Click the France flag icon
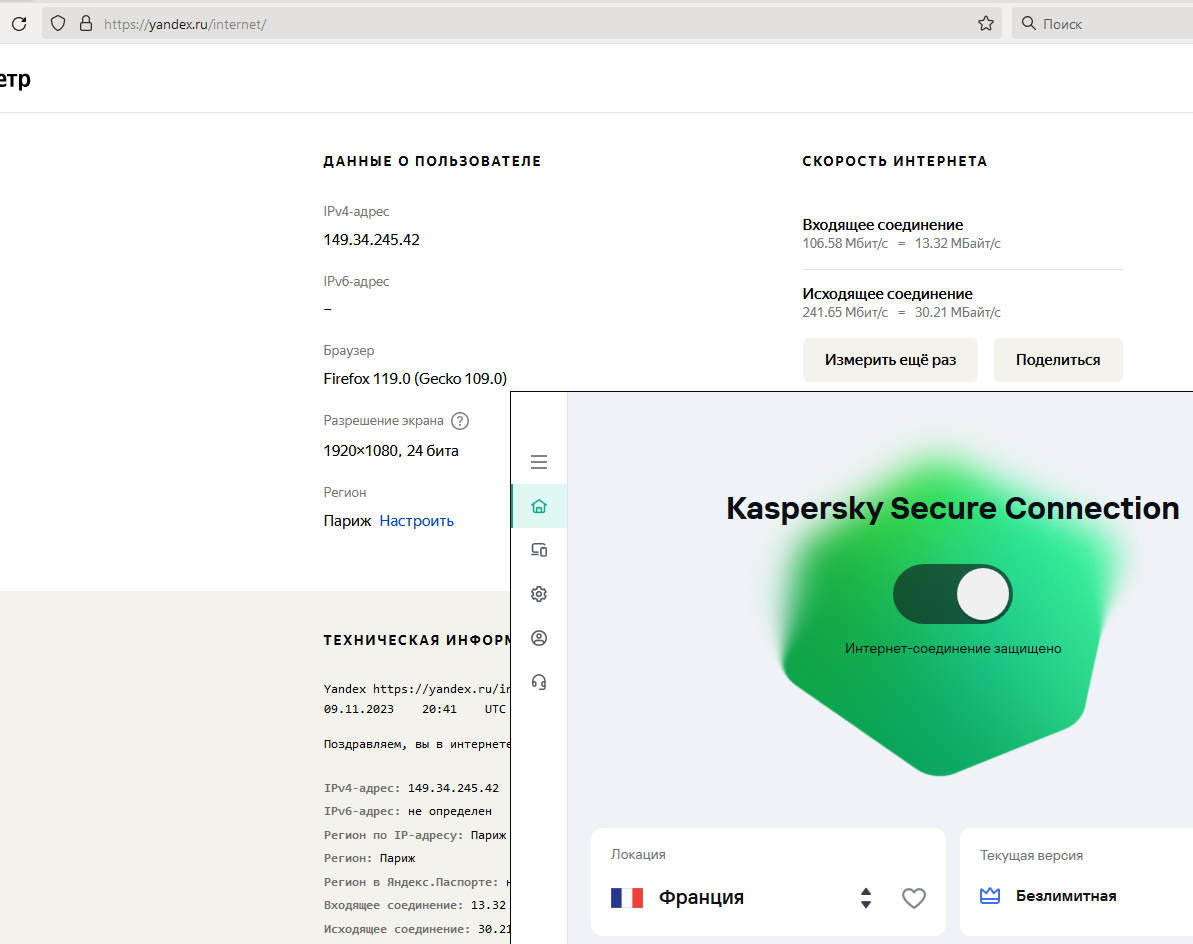 (627, 898)
